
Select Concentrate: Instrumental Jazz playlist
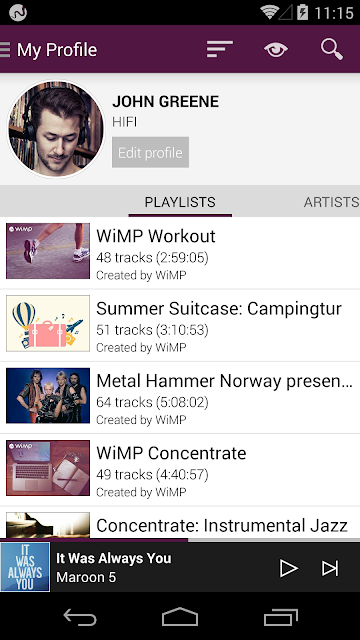click(180, 523)
